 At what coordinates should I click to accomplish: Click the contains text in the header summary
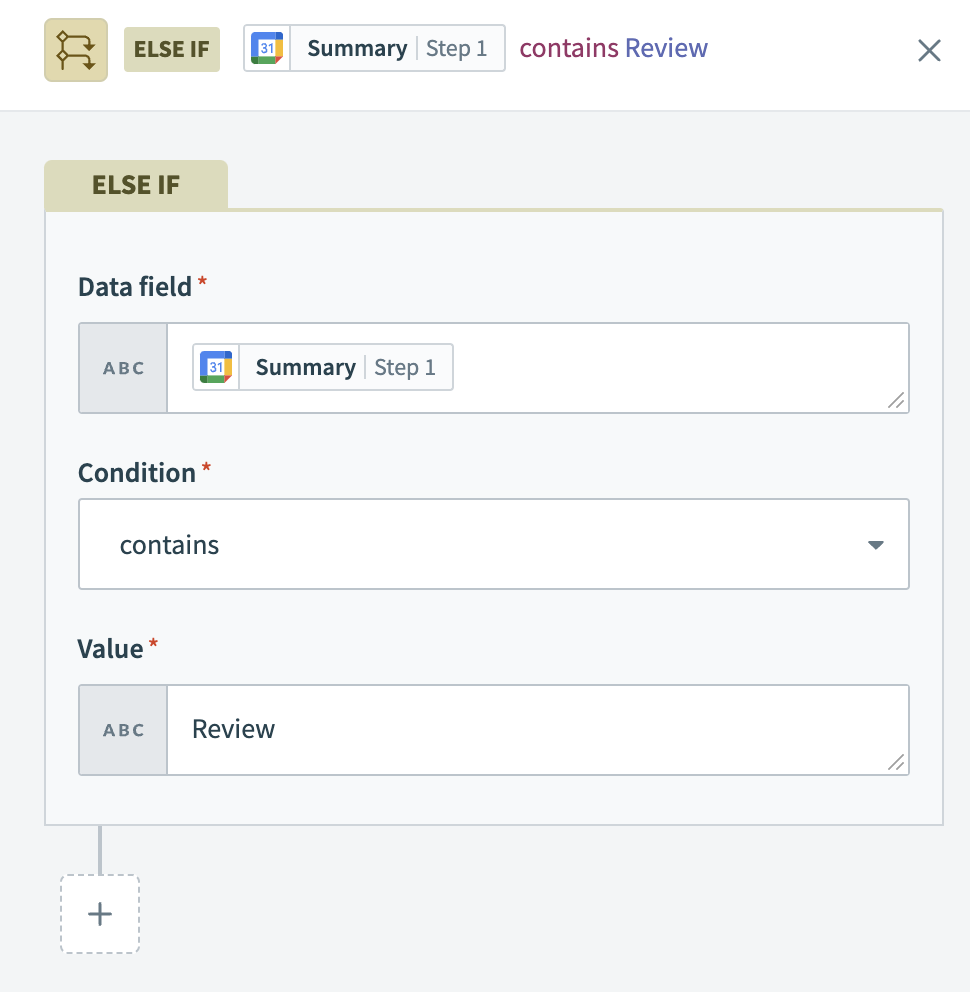pyautogui.click(x=570, y=47)
